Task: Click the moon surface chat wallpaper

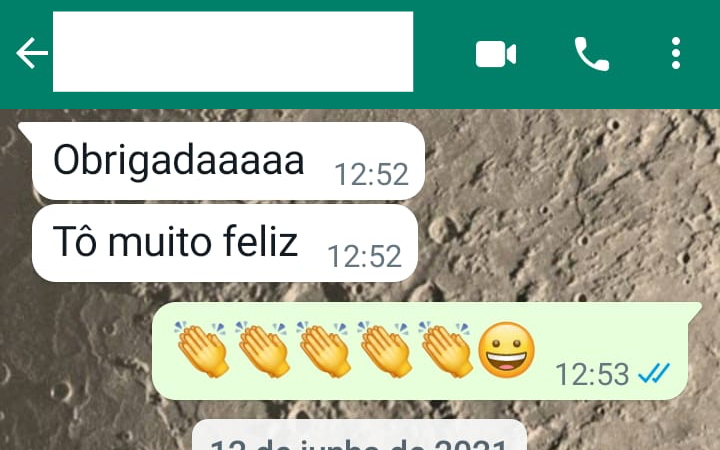Action: click(569, 207)
